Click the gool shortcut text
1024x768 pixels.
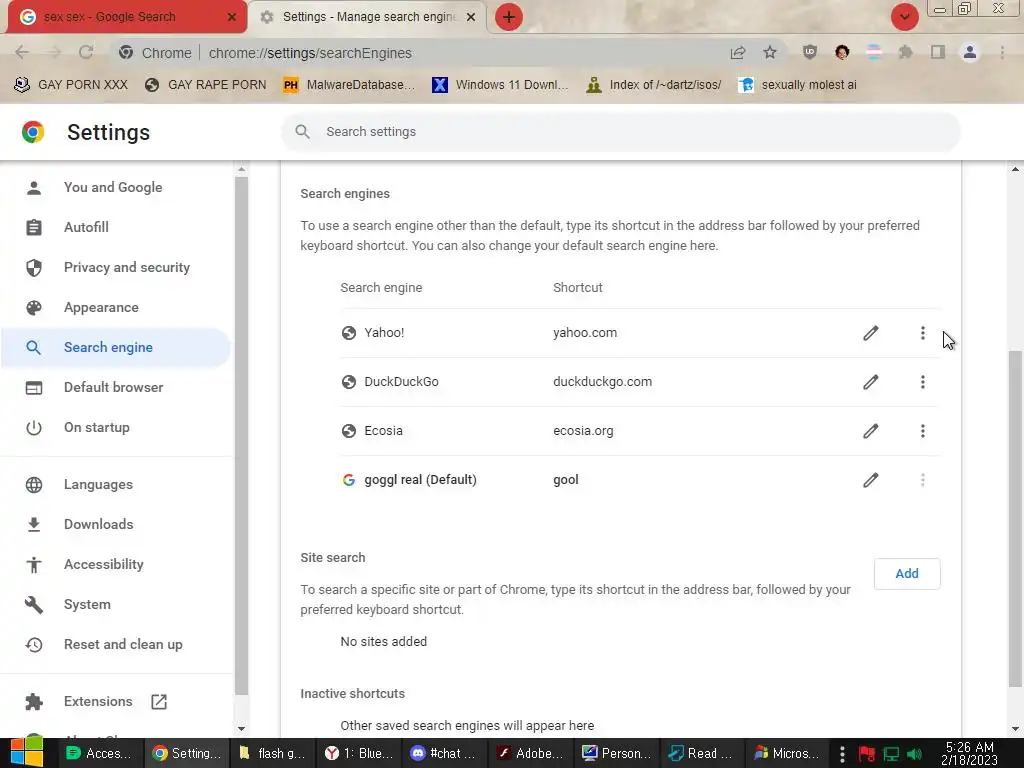click(x=566, y=480)
